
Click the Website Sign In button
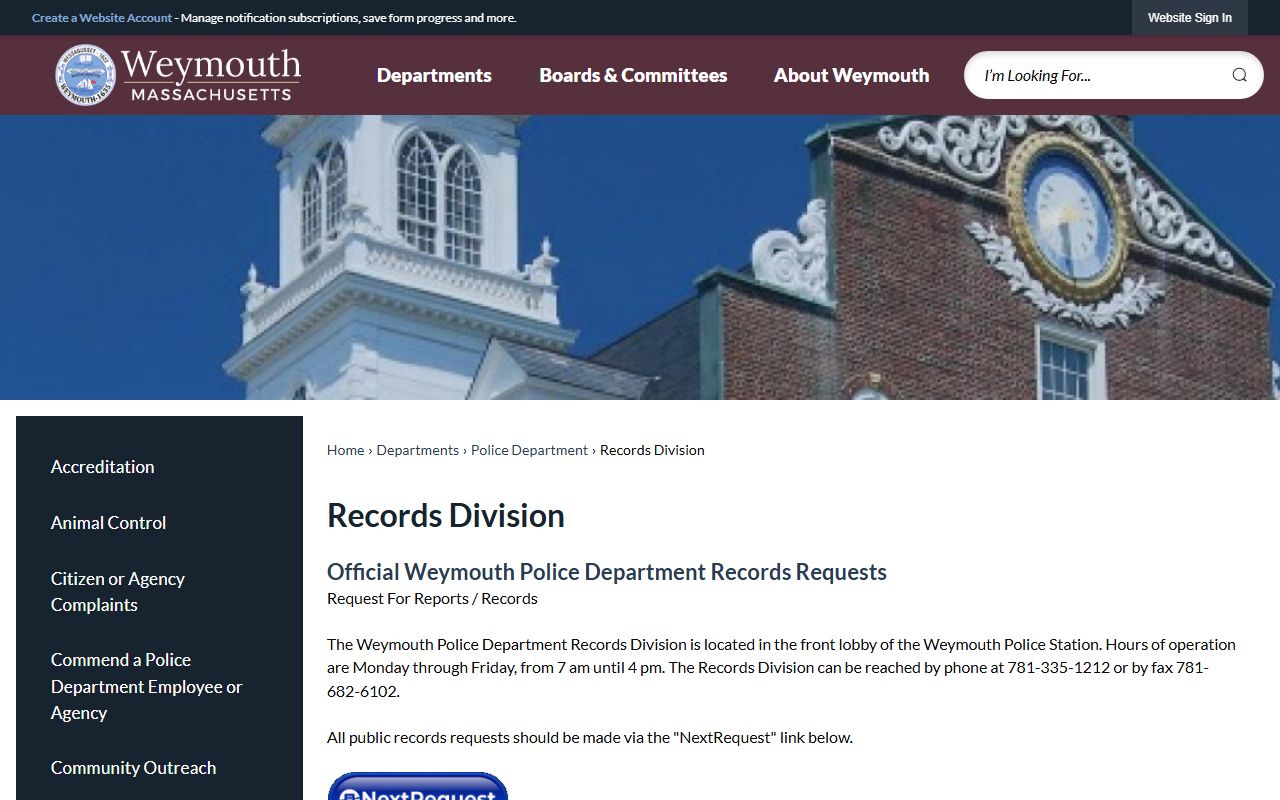[x=1190, y=18]
